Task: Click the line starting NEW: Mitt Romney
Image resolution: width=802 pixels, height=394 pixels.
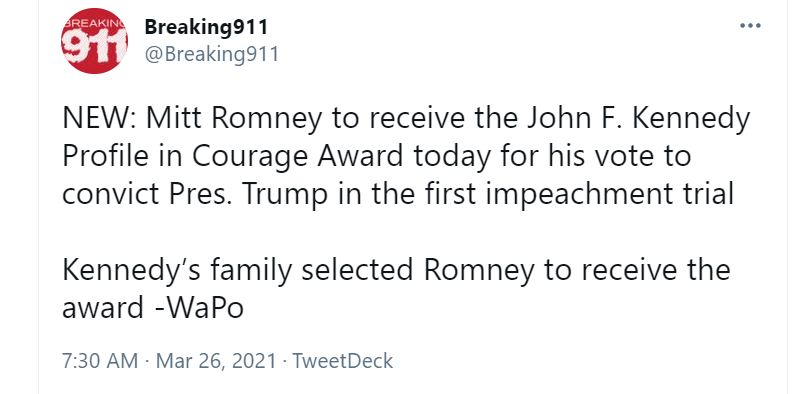Action: (406, 120)
